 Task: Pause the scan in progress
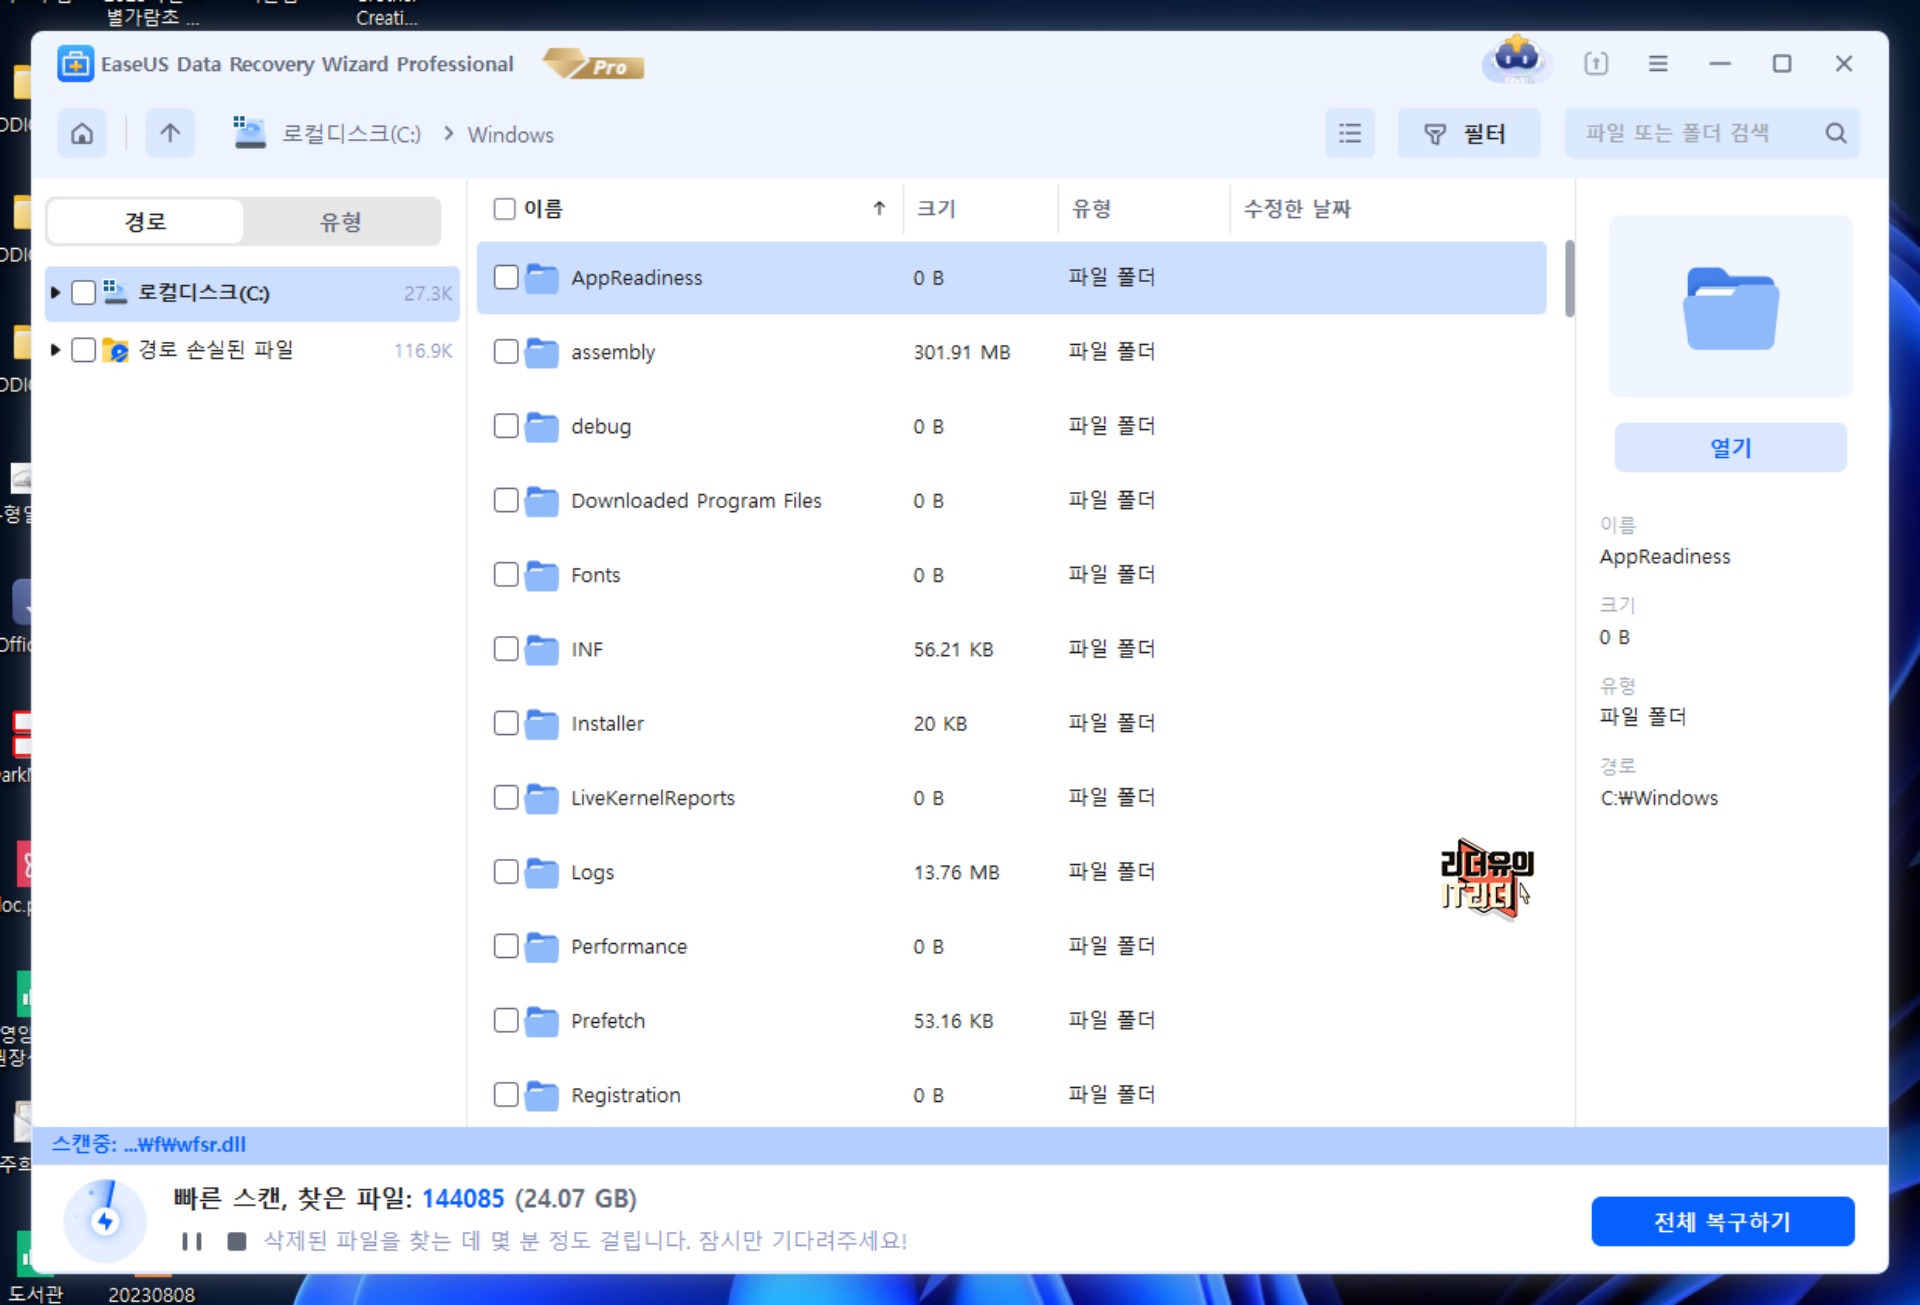pos(192,1241)
